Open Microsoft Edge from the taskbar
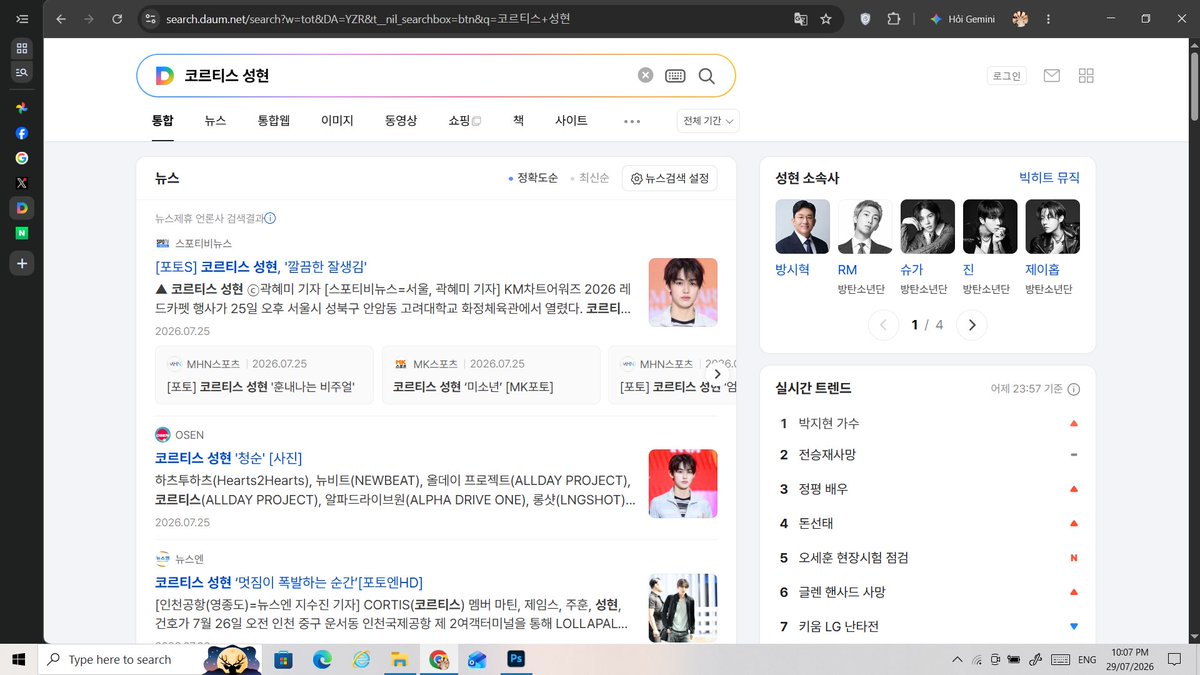The image size is (1200, 675). (x=322, y=659)
